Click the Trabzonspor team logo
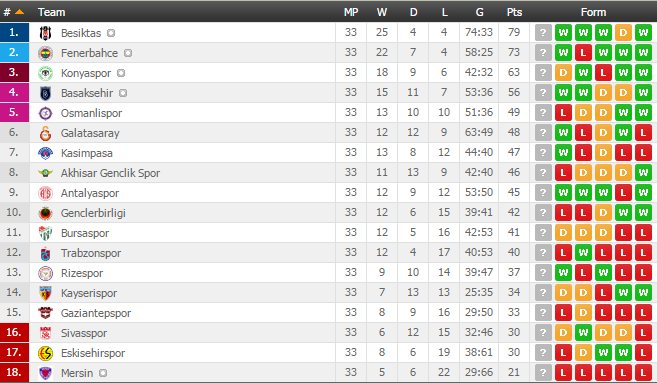The width and height of the screenshot is (657, 383). (x=45, y=254)
